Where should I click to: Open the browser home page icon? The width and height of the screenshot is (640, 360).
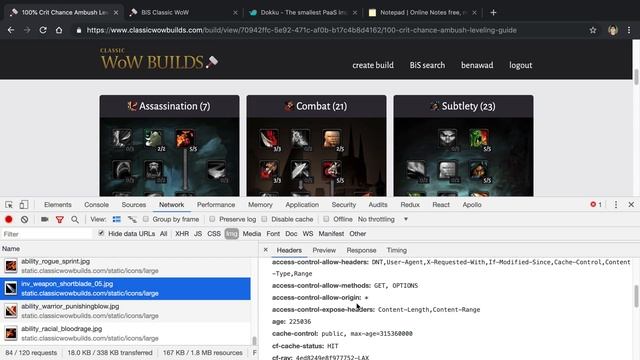coord(59,30)
